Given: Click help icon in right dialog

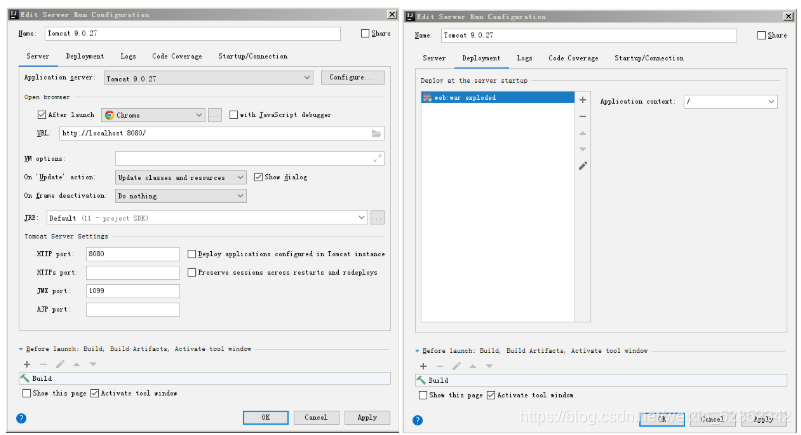Looking at the screenshot, I should click(x=417, y=420).
